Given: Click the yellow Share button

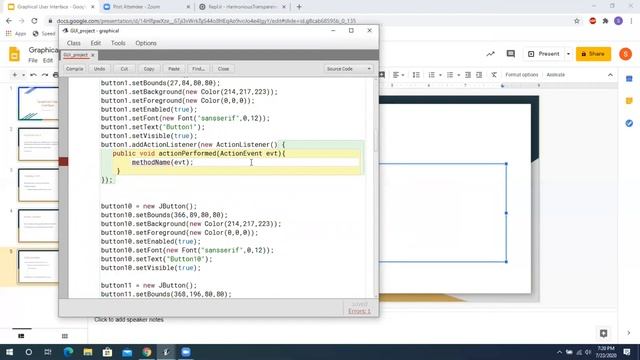Looking at the screenshot, I should [593, 54].
